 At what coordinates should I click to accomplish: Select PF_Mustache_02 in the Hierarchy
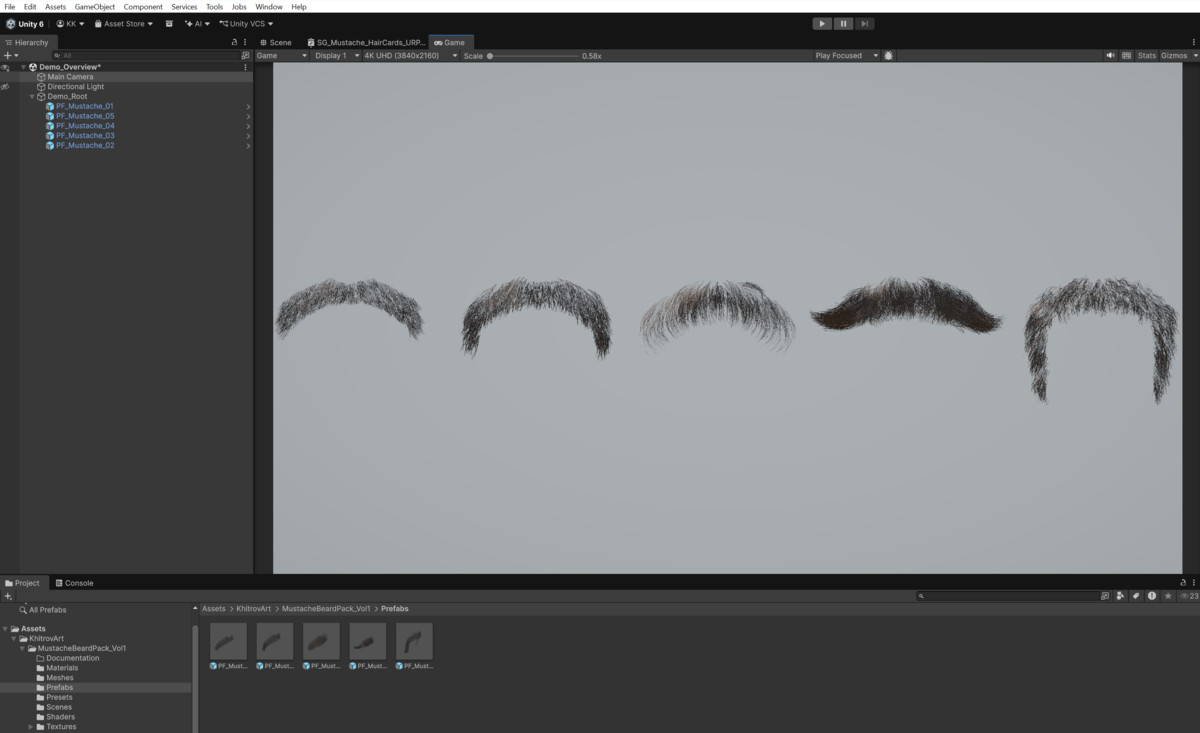pos(85,145)
